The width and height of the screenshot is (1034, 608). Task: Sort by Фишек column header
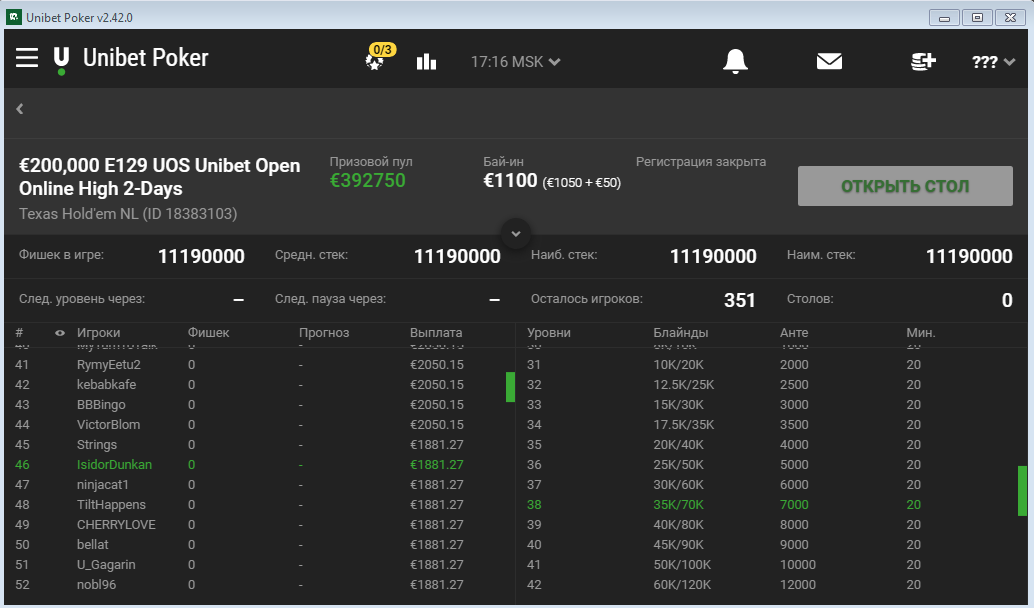[x=208, y=333]
